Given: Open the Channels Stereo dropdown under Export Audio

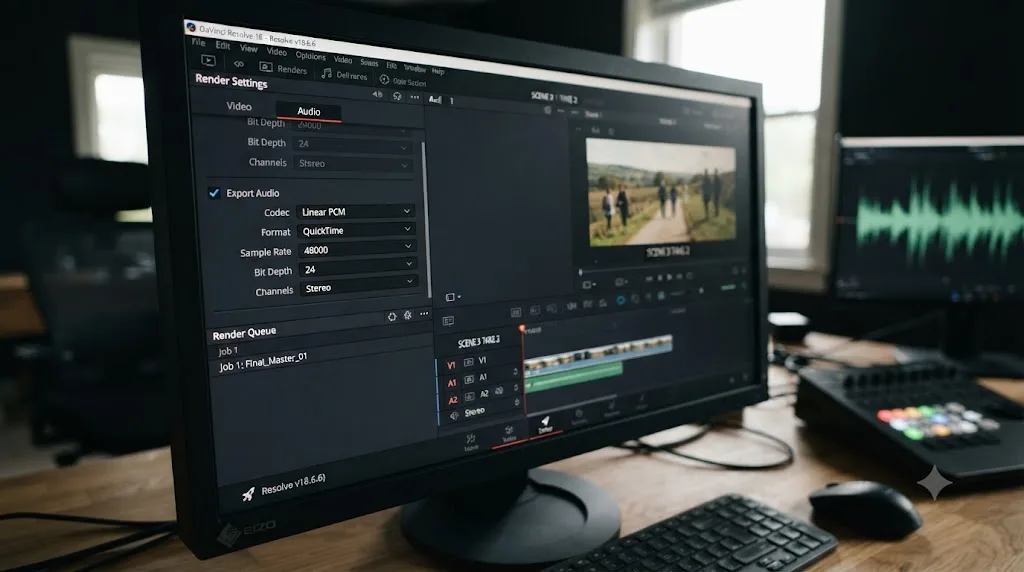Looking at the screenshot, I should 359,287.
